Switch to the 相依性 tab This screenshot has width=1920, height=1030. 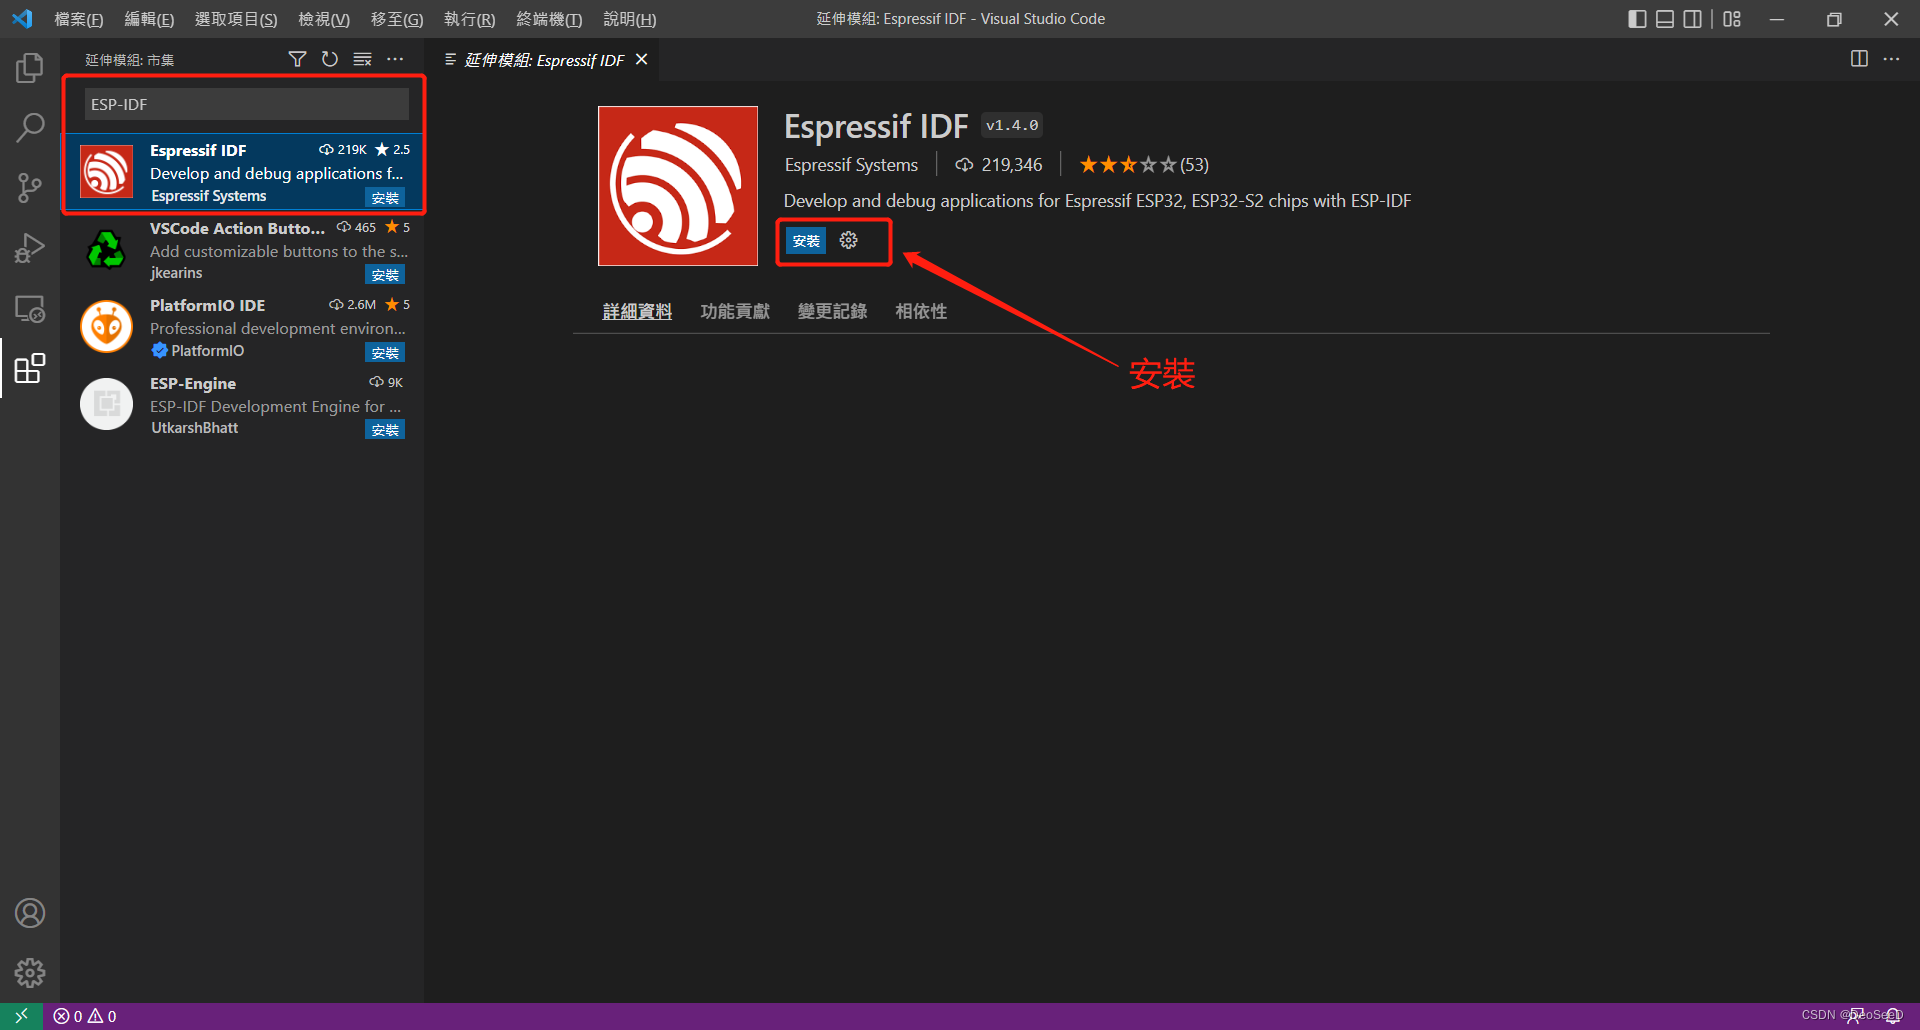[x=921, y=311]
